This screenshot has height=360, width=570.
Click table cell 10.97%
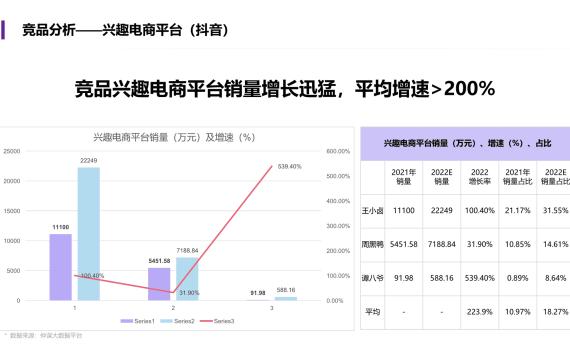(518, 312)
